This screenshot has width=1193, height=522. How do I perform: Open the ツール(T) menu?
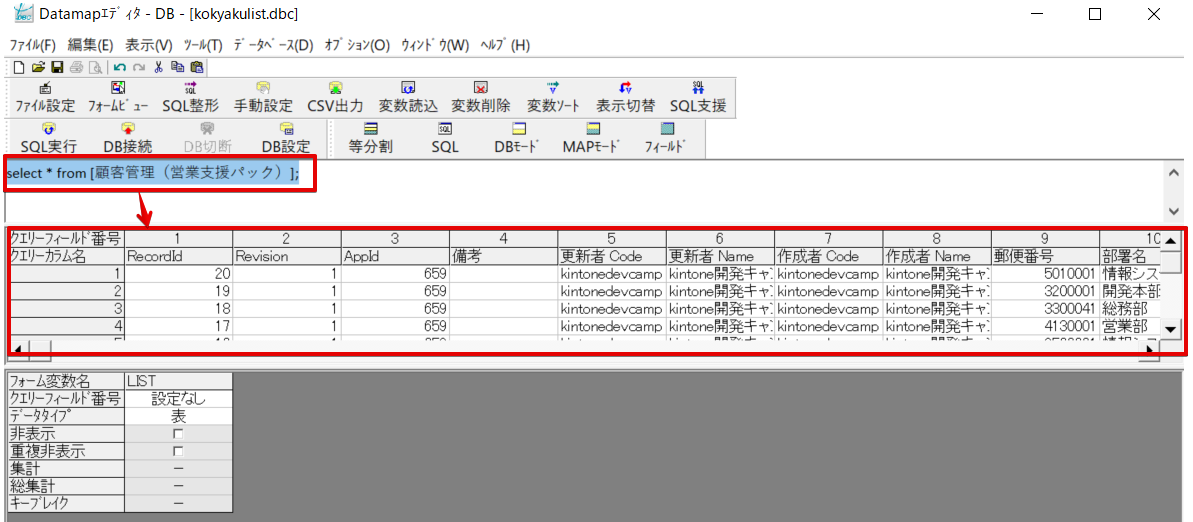point(203,45)
